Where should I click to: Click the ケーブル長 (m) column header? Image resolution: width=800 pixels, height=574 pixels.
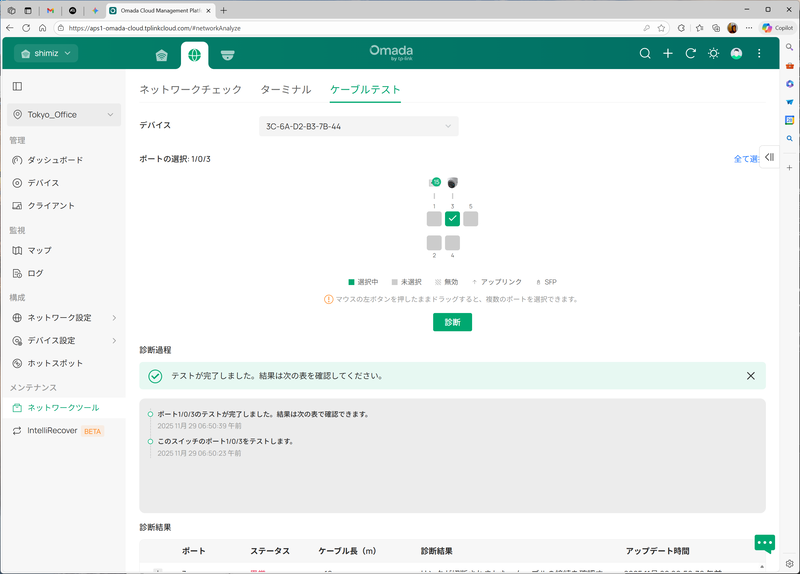[347, 551]
